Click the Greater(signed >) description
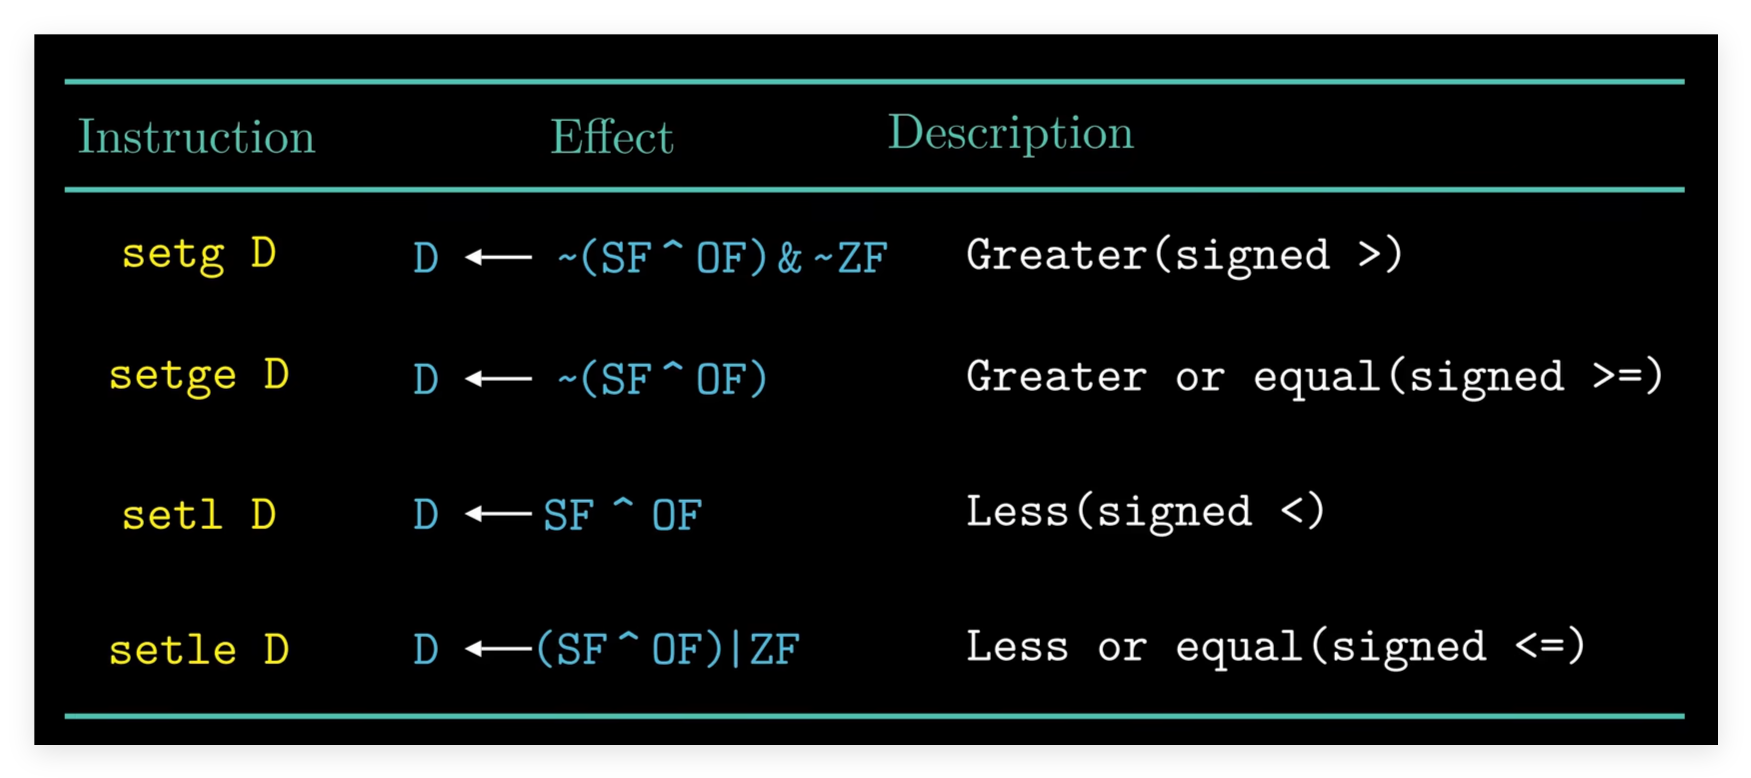The width and height of the screenshot is (1751, 778). [1185, 255]
